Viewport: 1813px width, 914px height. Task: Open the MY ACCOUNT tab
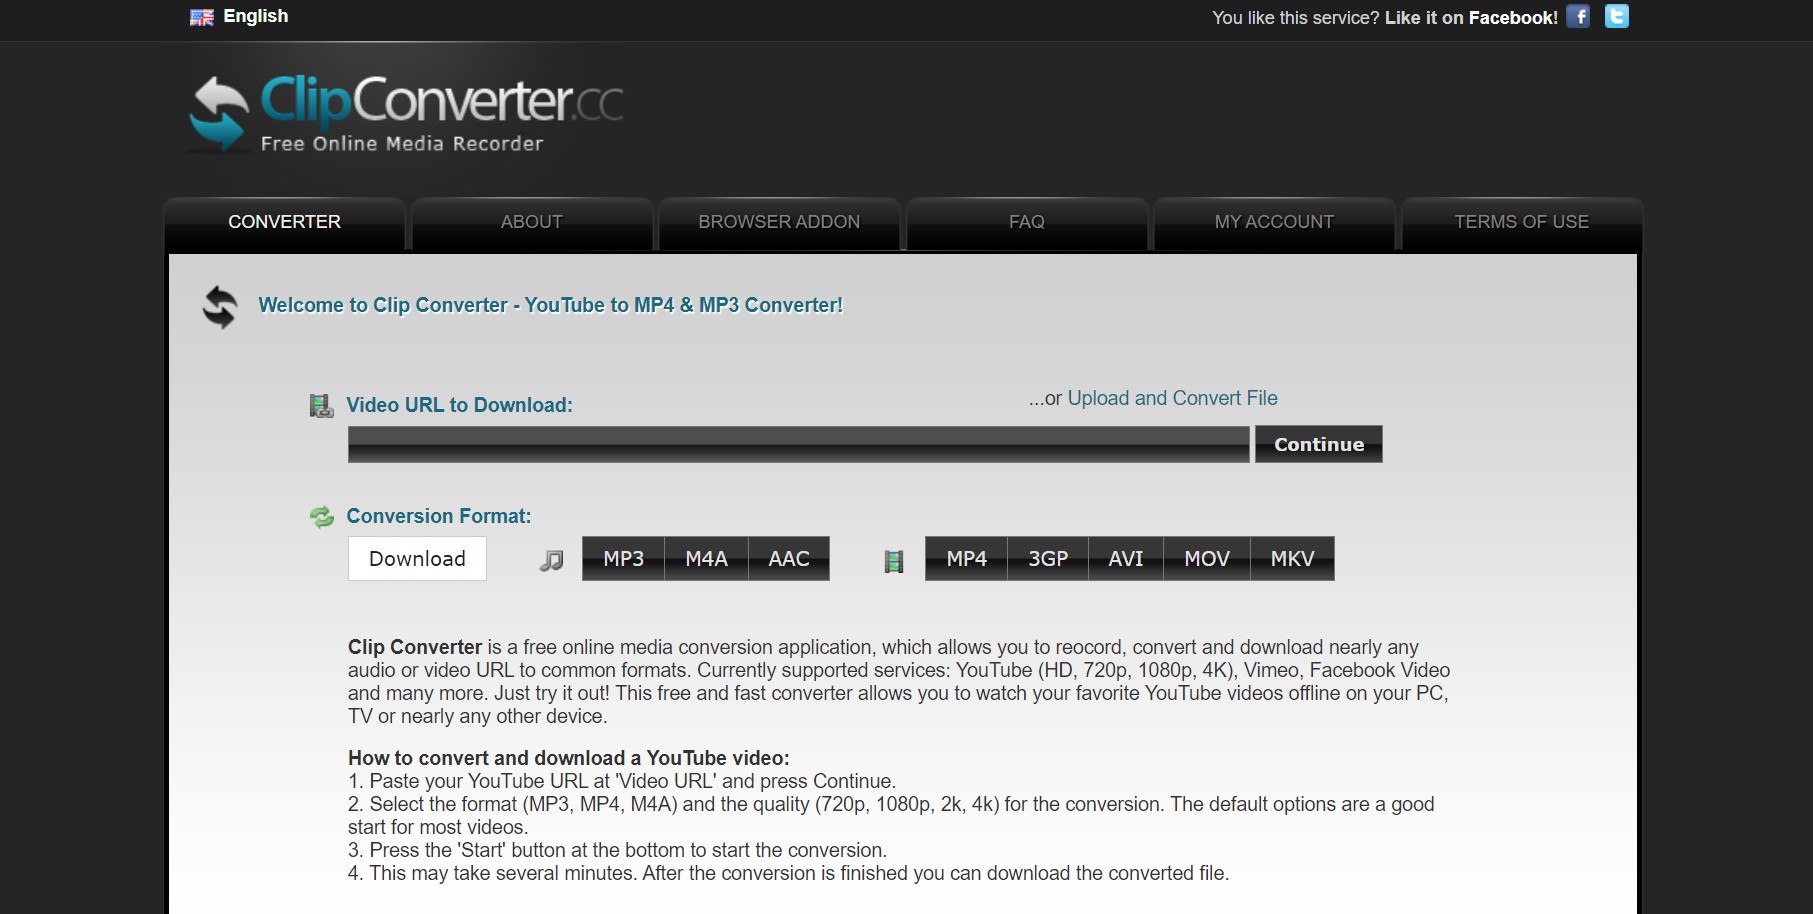tap(1273, 222)
